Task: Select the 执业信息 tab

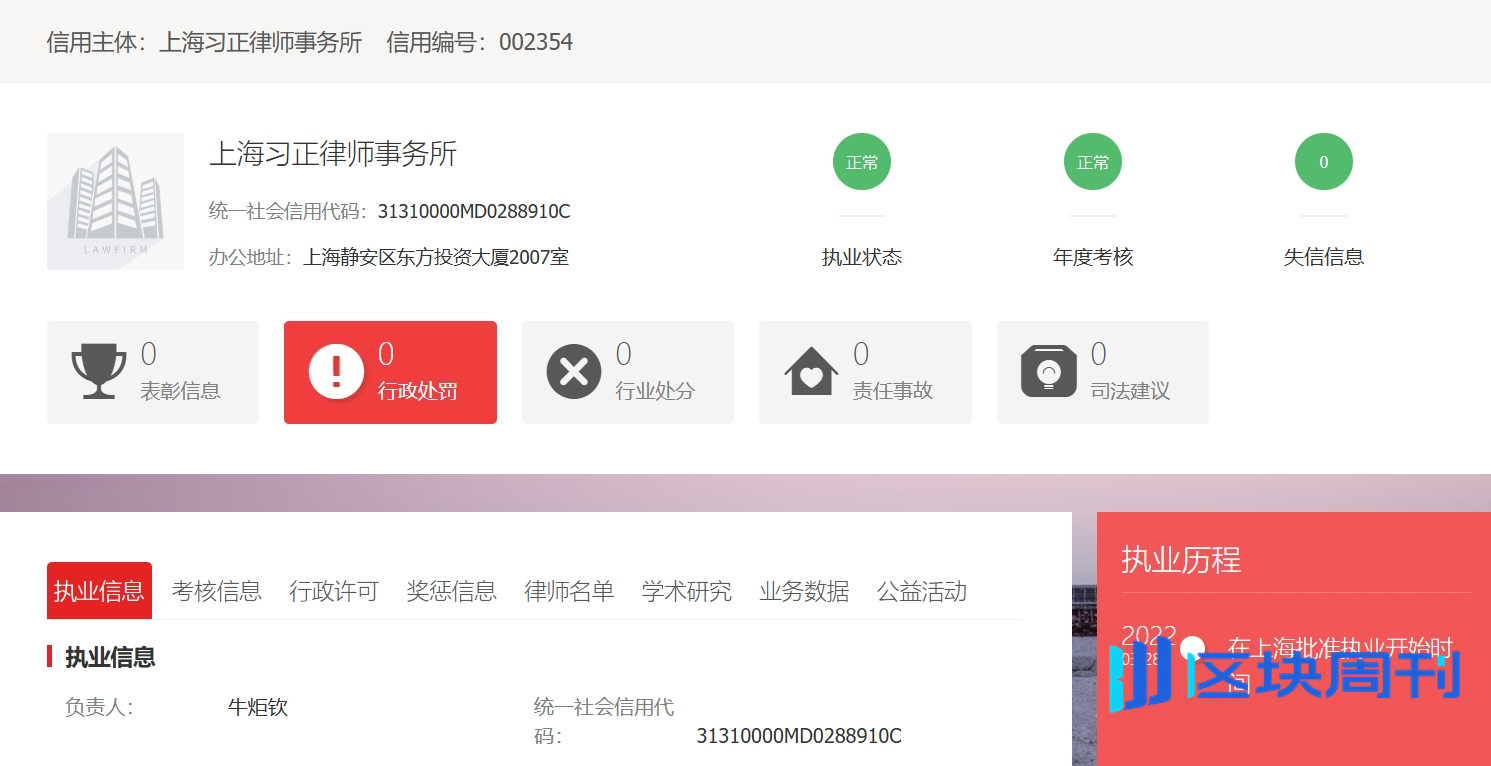Action: click(x=99, y=591)
